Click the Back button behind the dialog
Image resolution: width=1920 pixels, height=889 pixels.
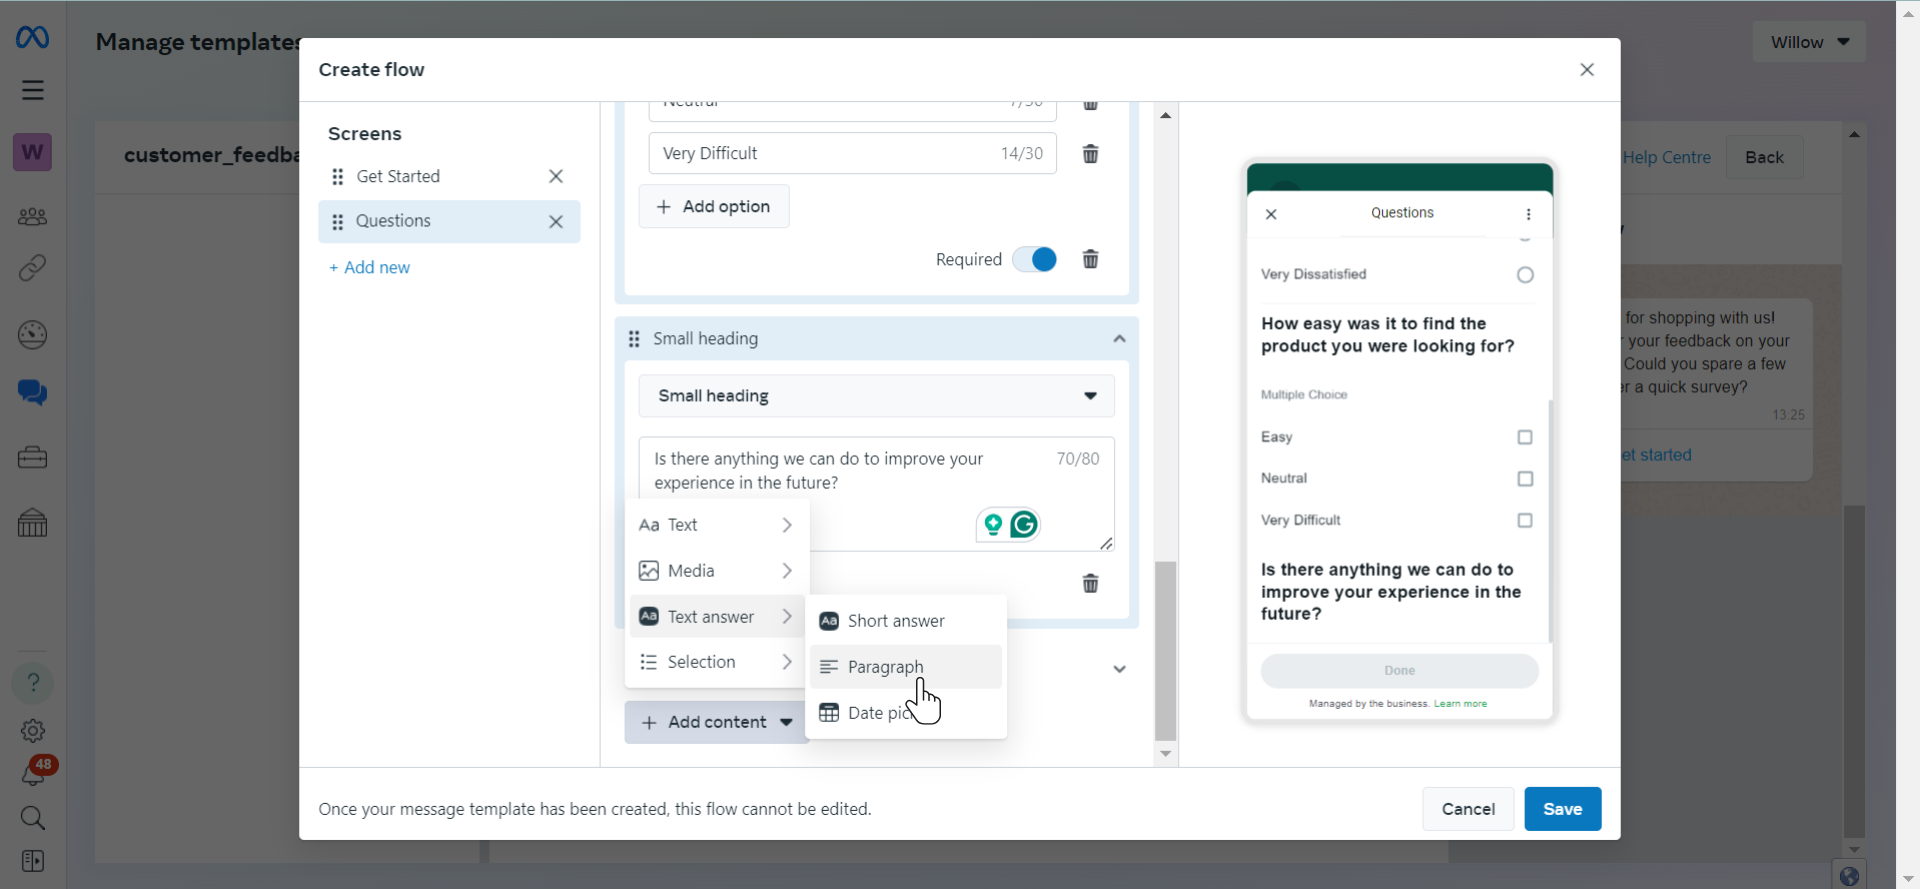(1764, 157)
